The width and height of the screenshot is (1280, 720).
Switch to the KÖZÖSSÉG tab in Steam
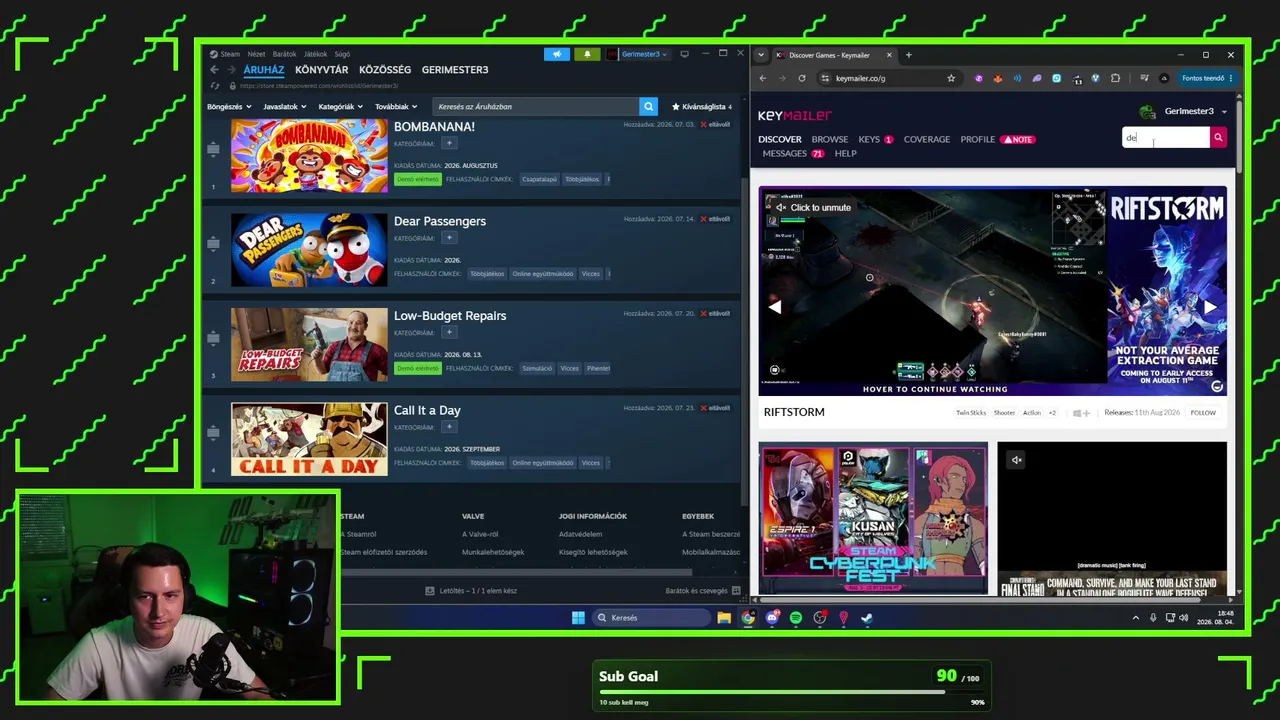click(x=385, y=70)
